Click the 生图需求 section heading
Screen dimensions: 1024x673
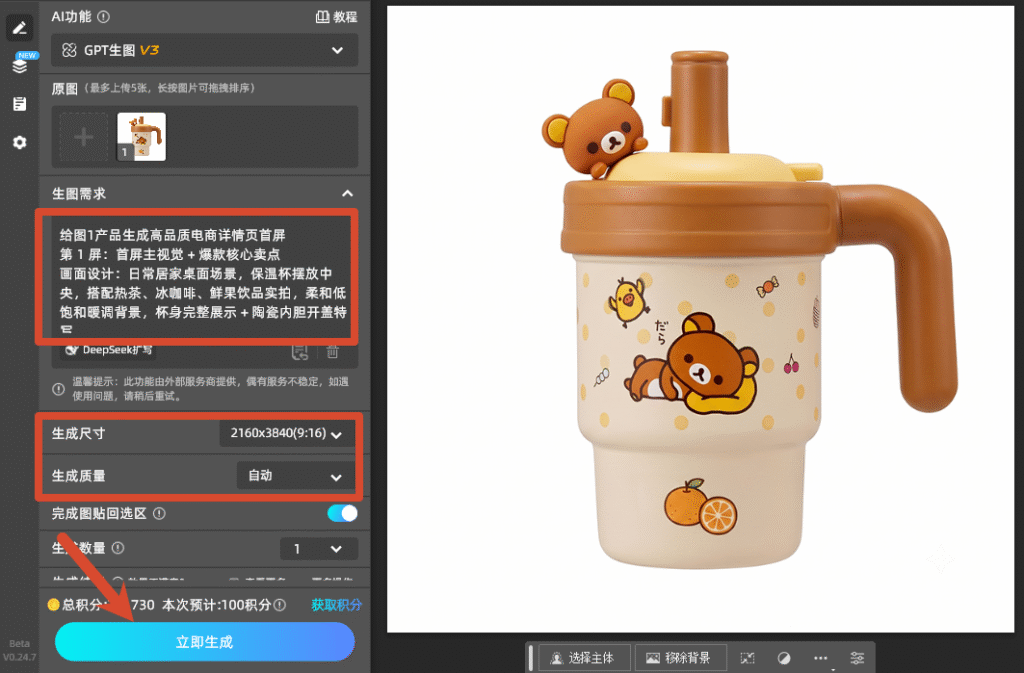click(79, 194)
